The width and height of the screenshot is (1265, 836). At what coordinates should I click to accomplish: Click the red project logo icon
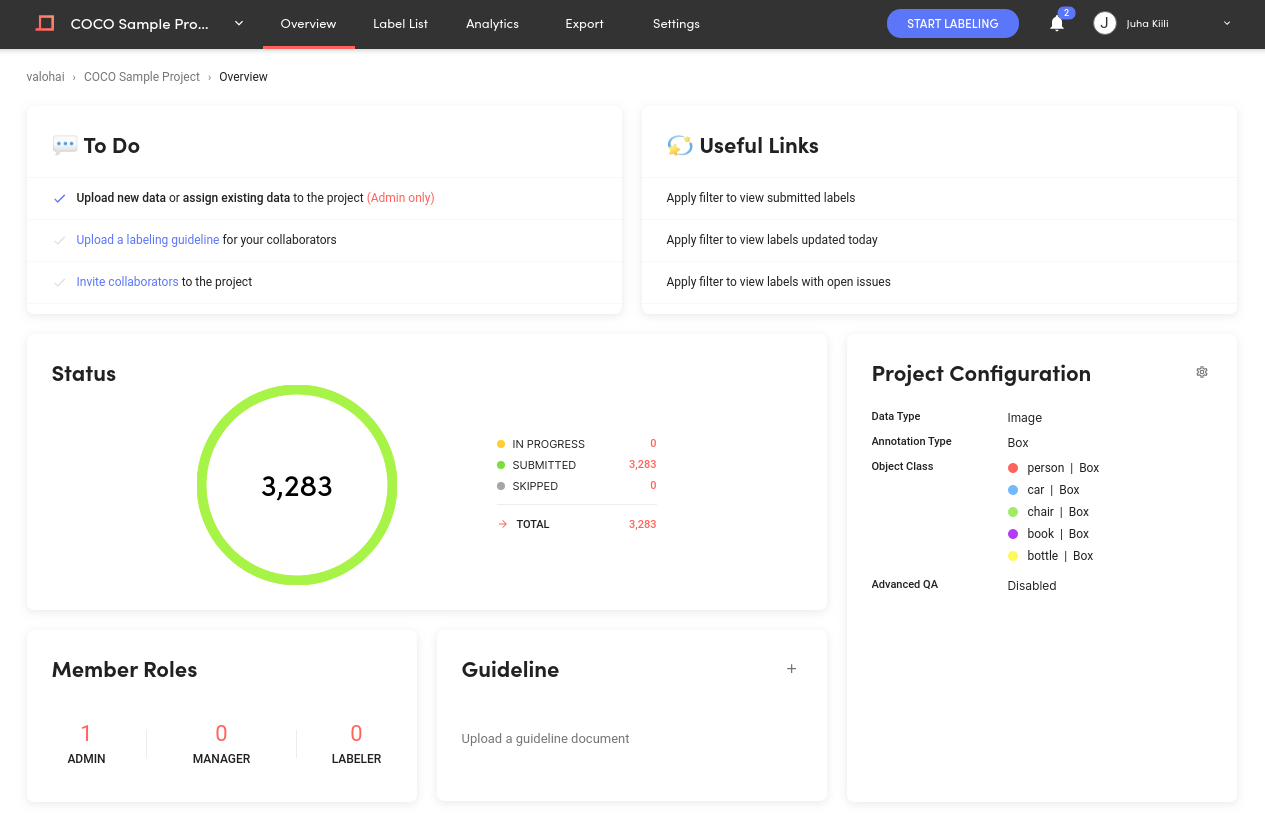[45, 23]
